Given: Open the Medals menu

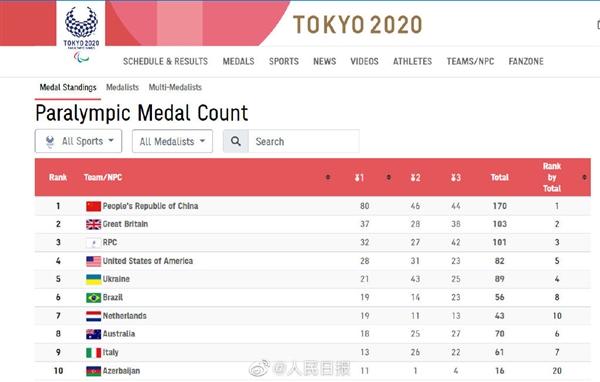Looking at the screenshot, I should (x=238, y=61).
